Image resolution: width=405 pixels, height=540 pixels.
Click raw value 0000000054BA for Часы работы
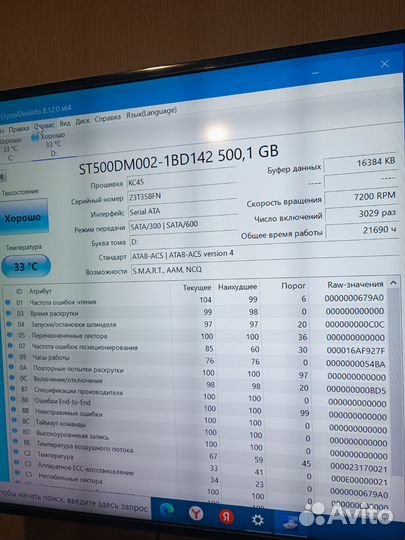coord(356,364)
